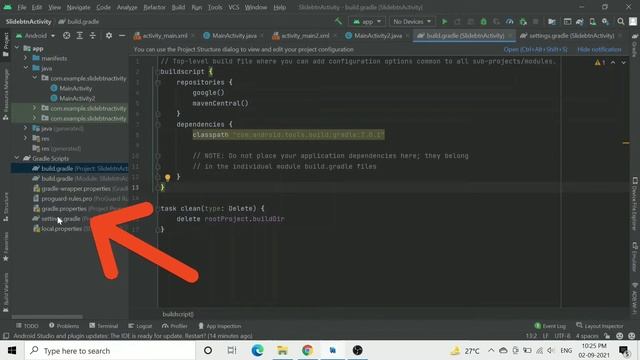Viewport: 640px width, 360px height.
Task: Open Microsoft Edge from the taskbar
Action: [257, 350]
